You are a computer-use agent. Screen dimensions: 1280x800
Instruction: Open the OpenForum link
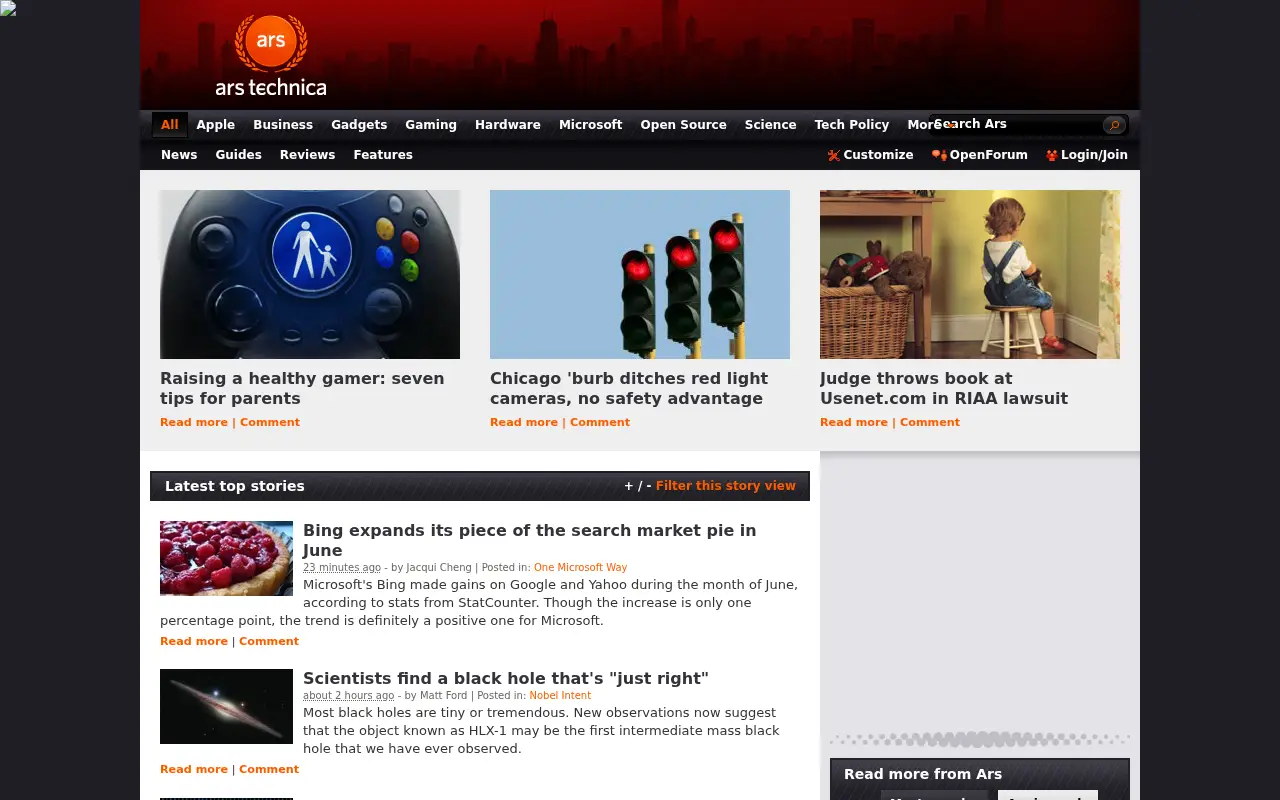(988, 155)
